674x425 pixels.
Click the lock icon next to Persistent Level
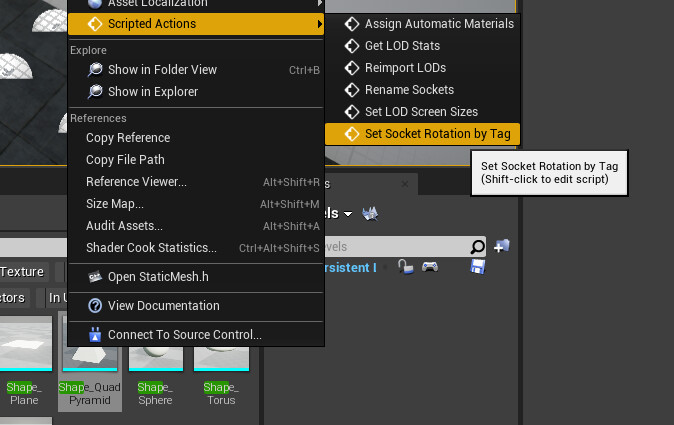405,267
